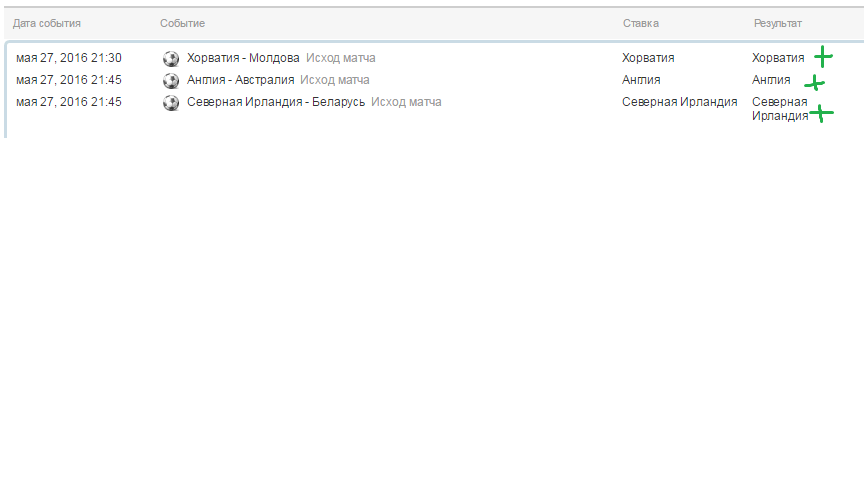Click soccer ball icon for Хорватия - Молдова
The image size is (864, 483).
point(171,58)
